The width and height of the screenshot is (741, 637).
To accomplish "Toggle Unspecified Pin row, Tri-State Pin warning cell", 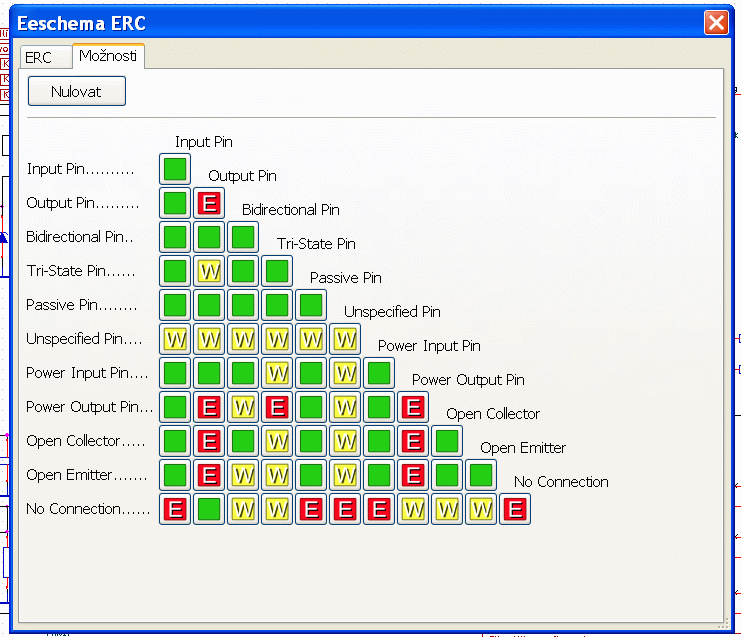I will (277, 339).
